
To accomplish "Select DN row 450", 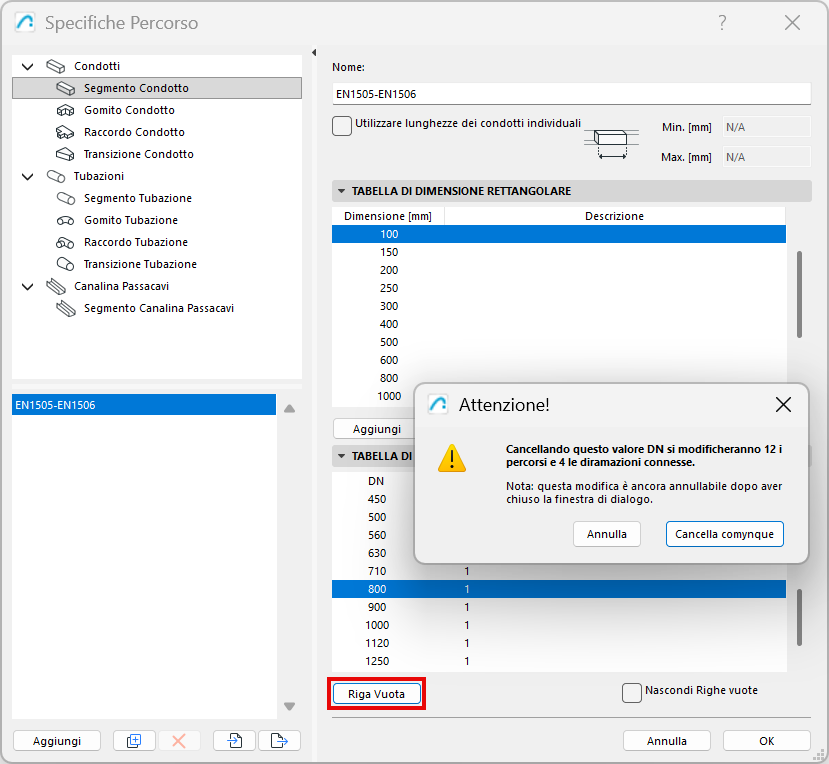I will click(373, 499).
